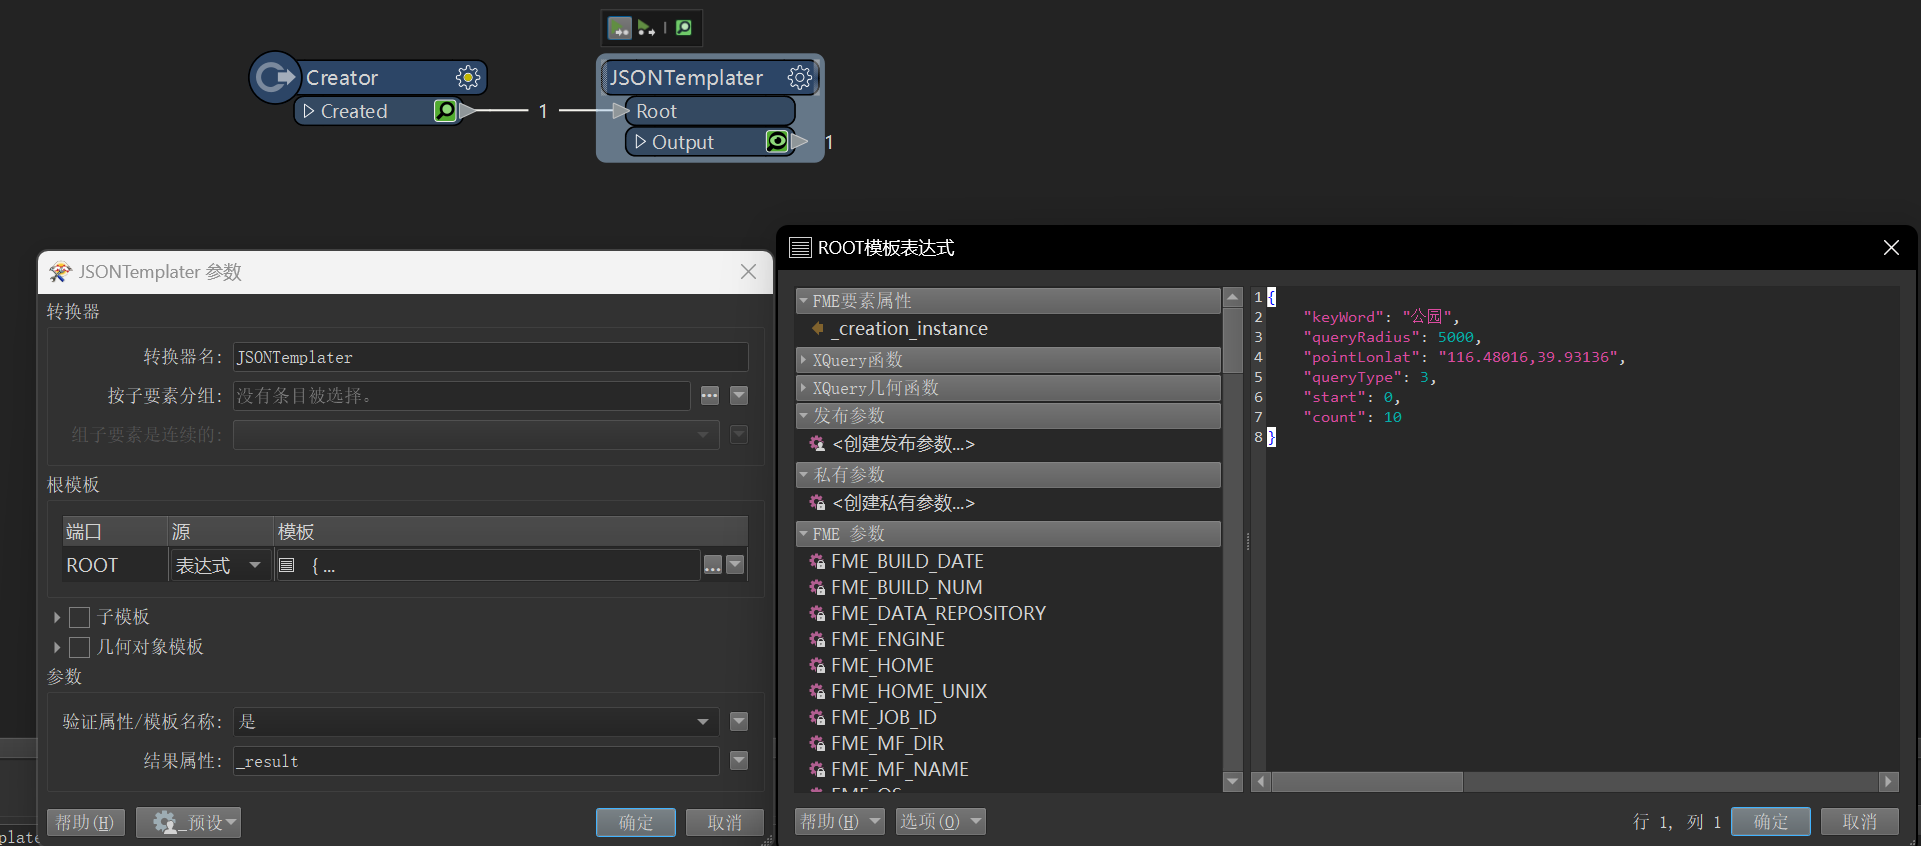Collapse the 发布参数 section
The image size is (1921, 846).
pos(803,415)
